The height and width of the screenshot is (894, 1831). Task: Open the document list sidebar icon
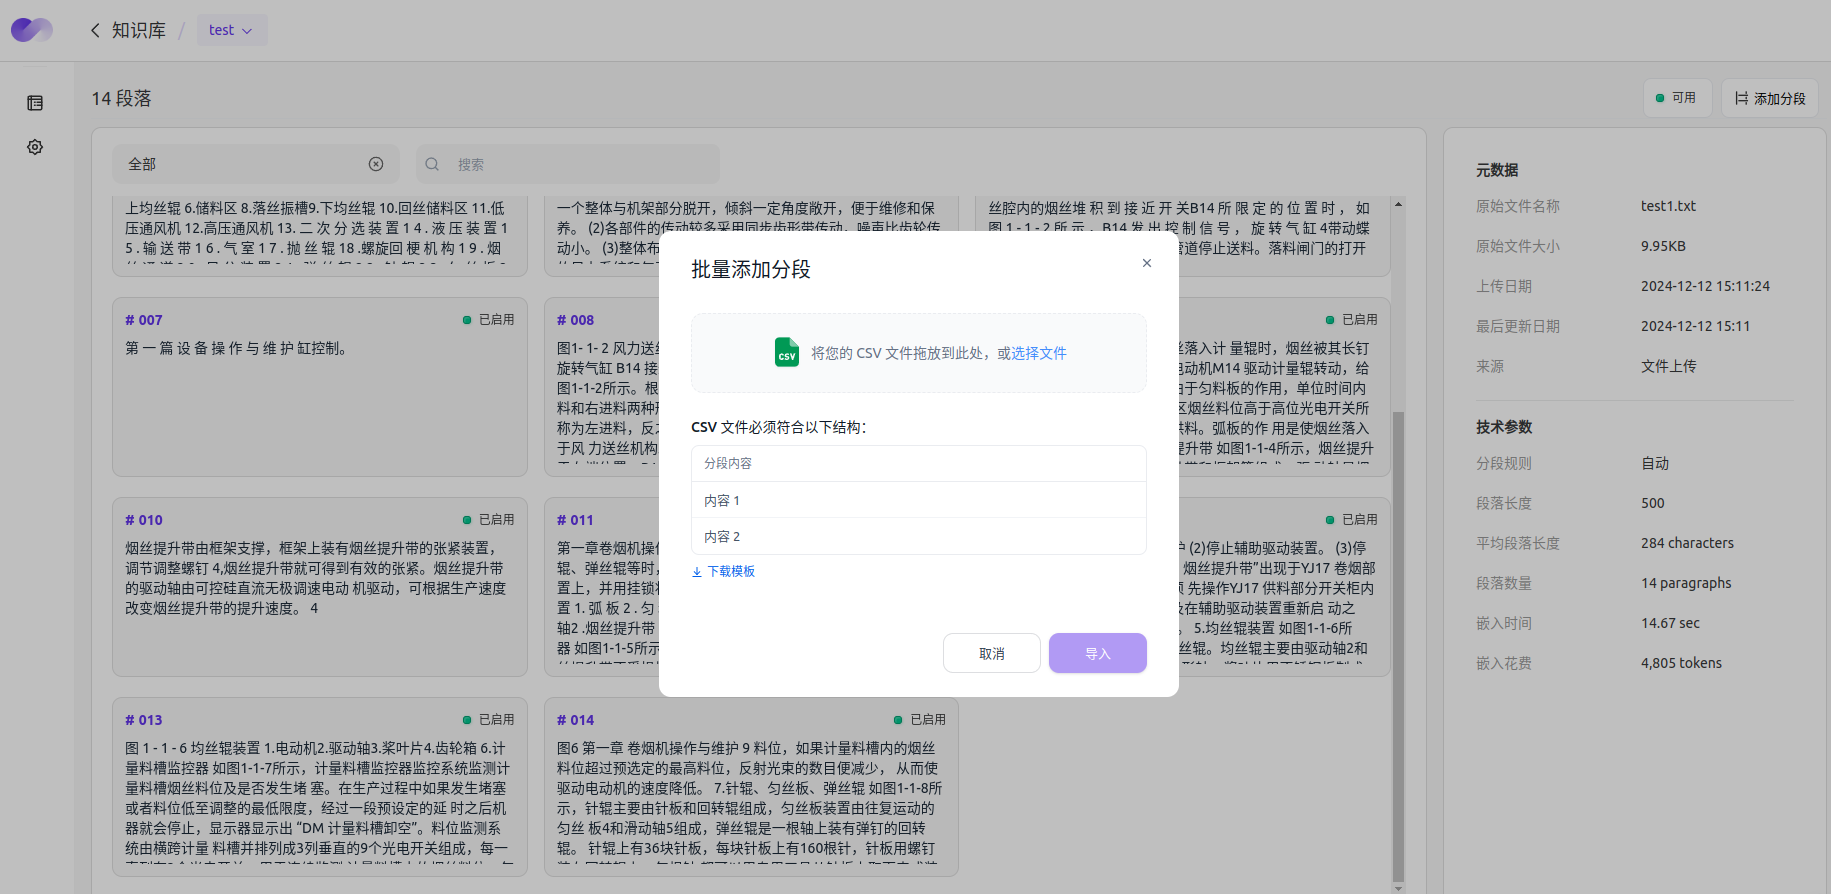(35, 103)
